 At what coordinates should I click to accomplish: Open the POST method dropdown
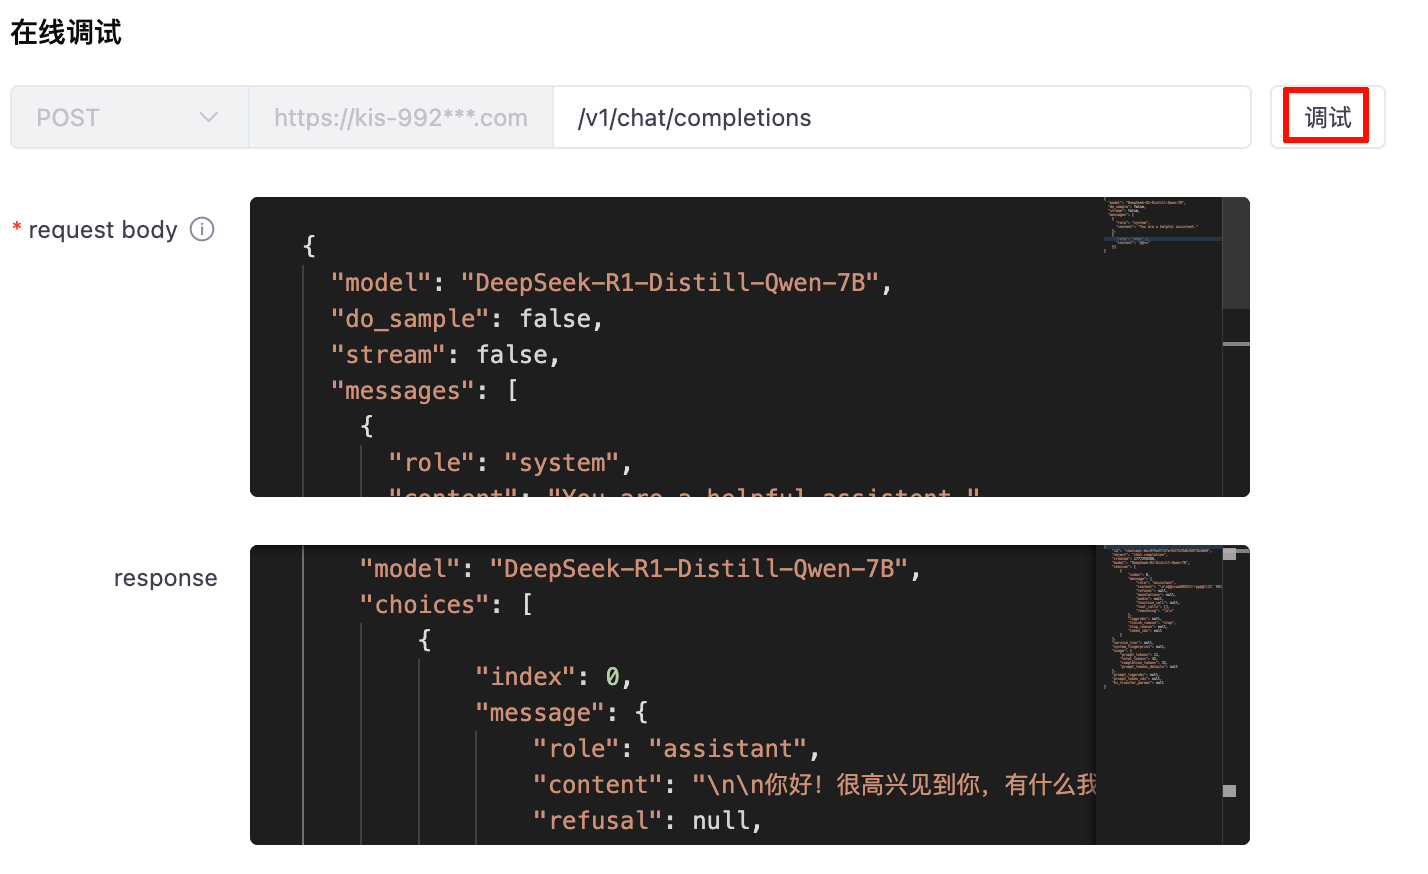click(129, 118)
